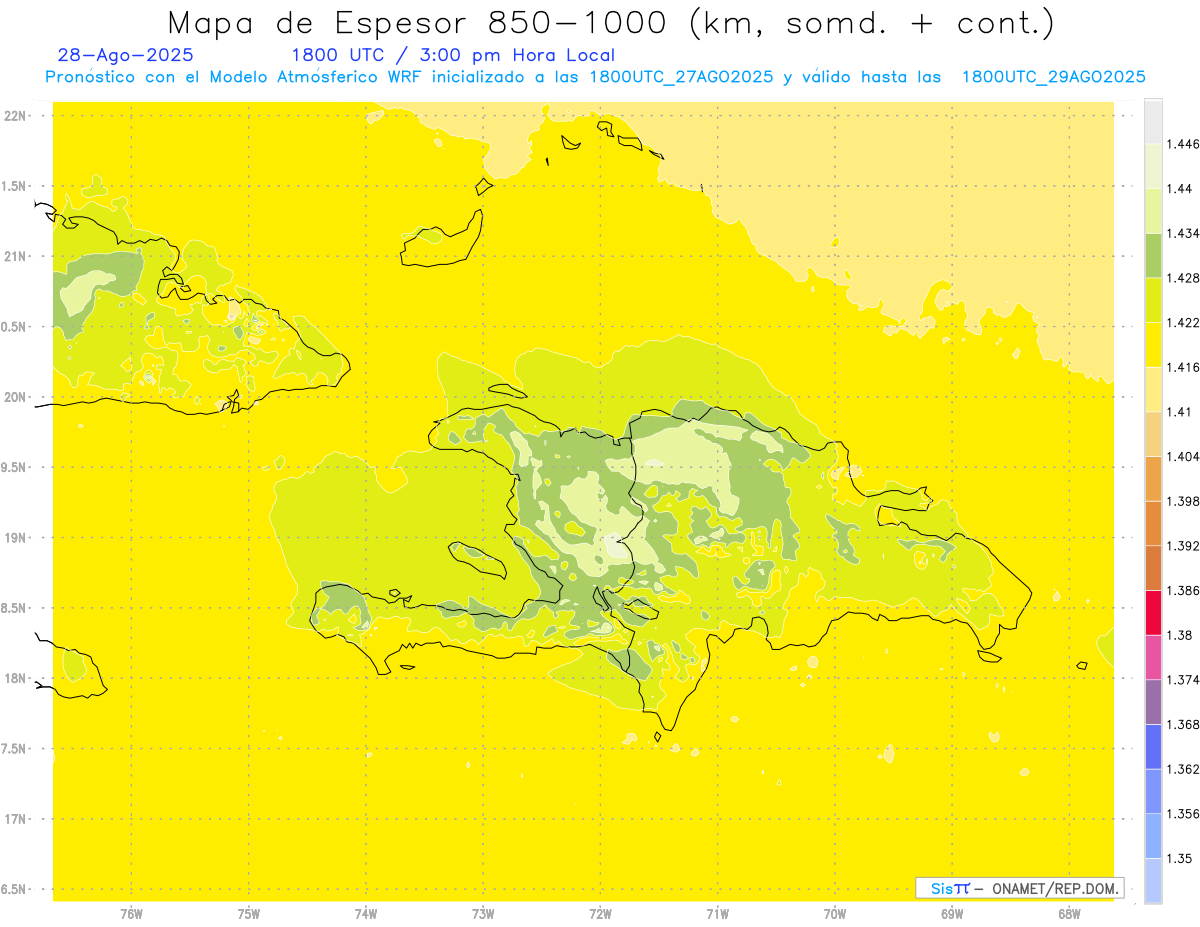Click the legend value '1.392'
1200x927 pixels.
click(1181, 546)
